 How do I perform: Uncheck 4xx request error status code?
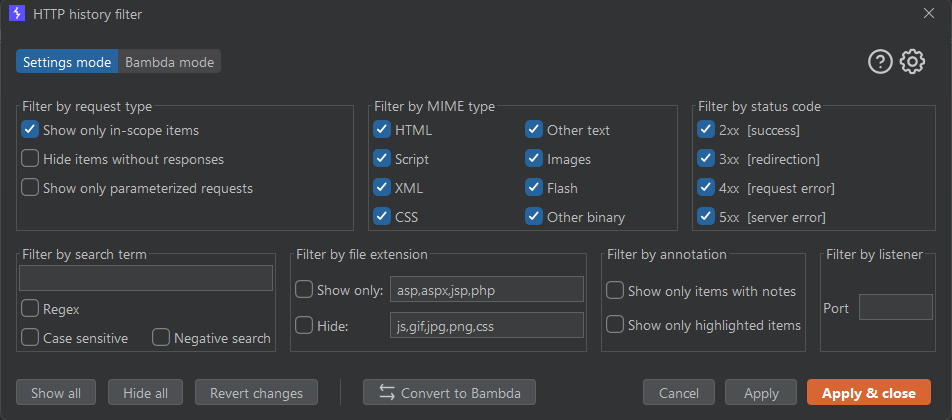[706, 188]
